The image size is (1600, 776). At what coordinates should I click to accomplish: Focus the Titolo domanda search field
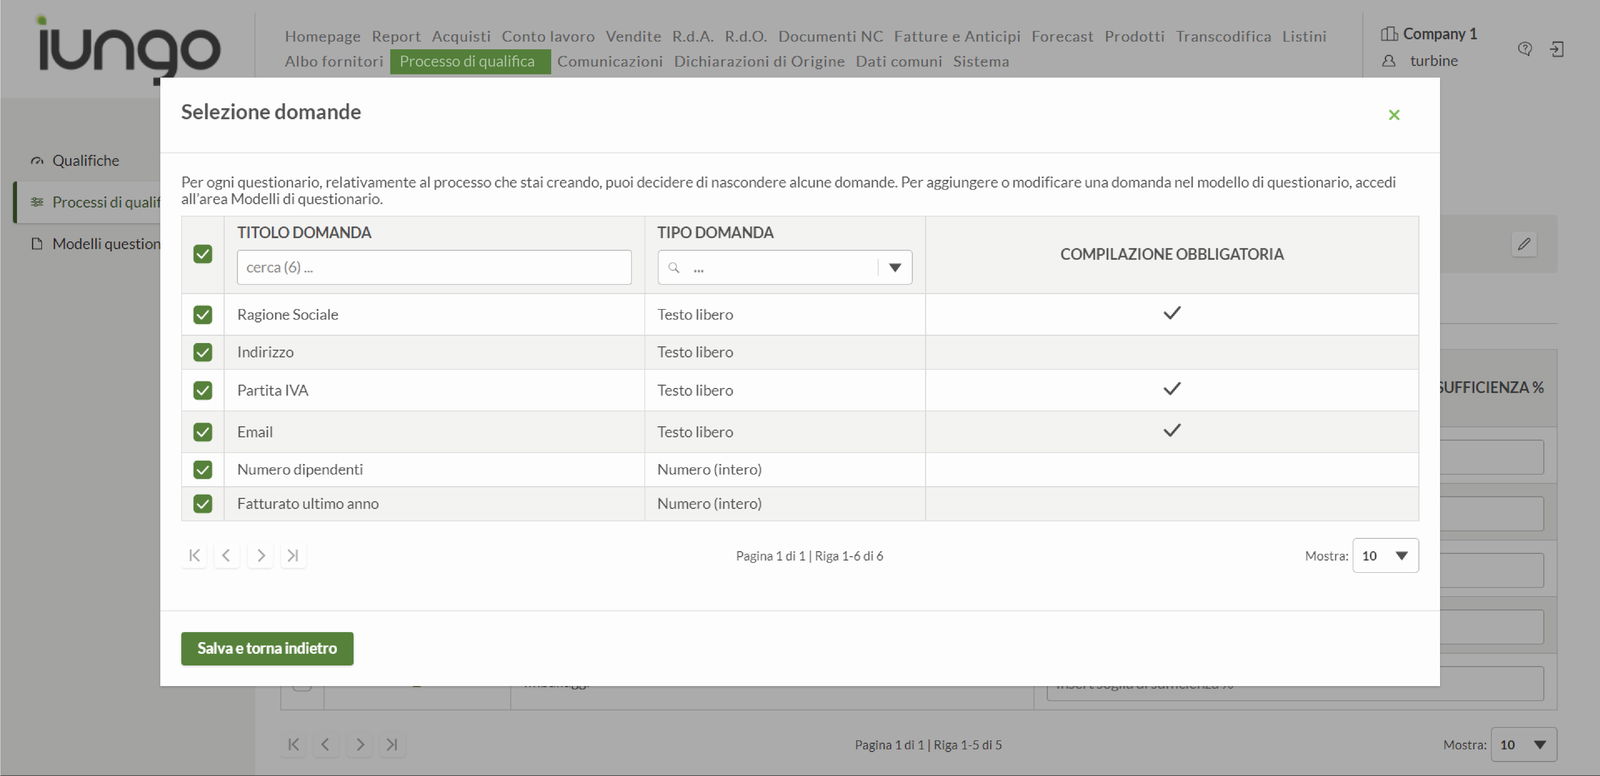[x=434, y=267]
